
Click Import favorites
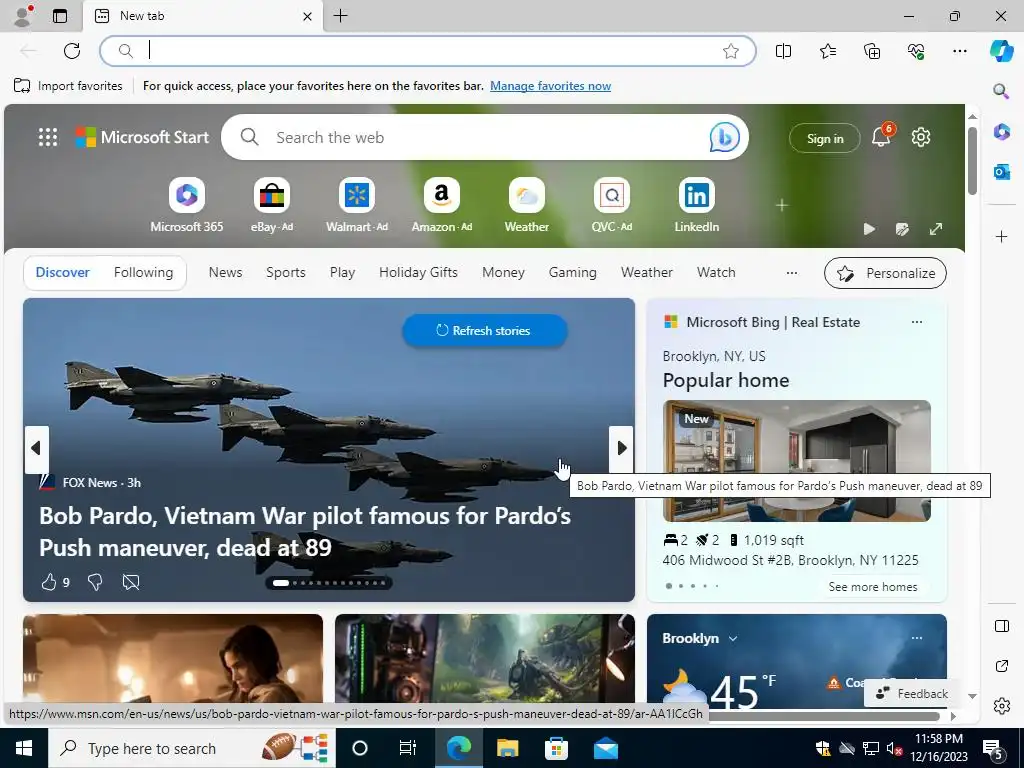click(x=68, y=86)
